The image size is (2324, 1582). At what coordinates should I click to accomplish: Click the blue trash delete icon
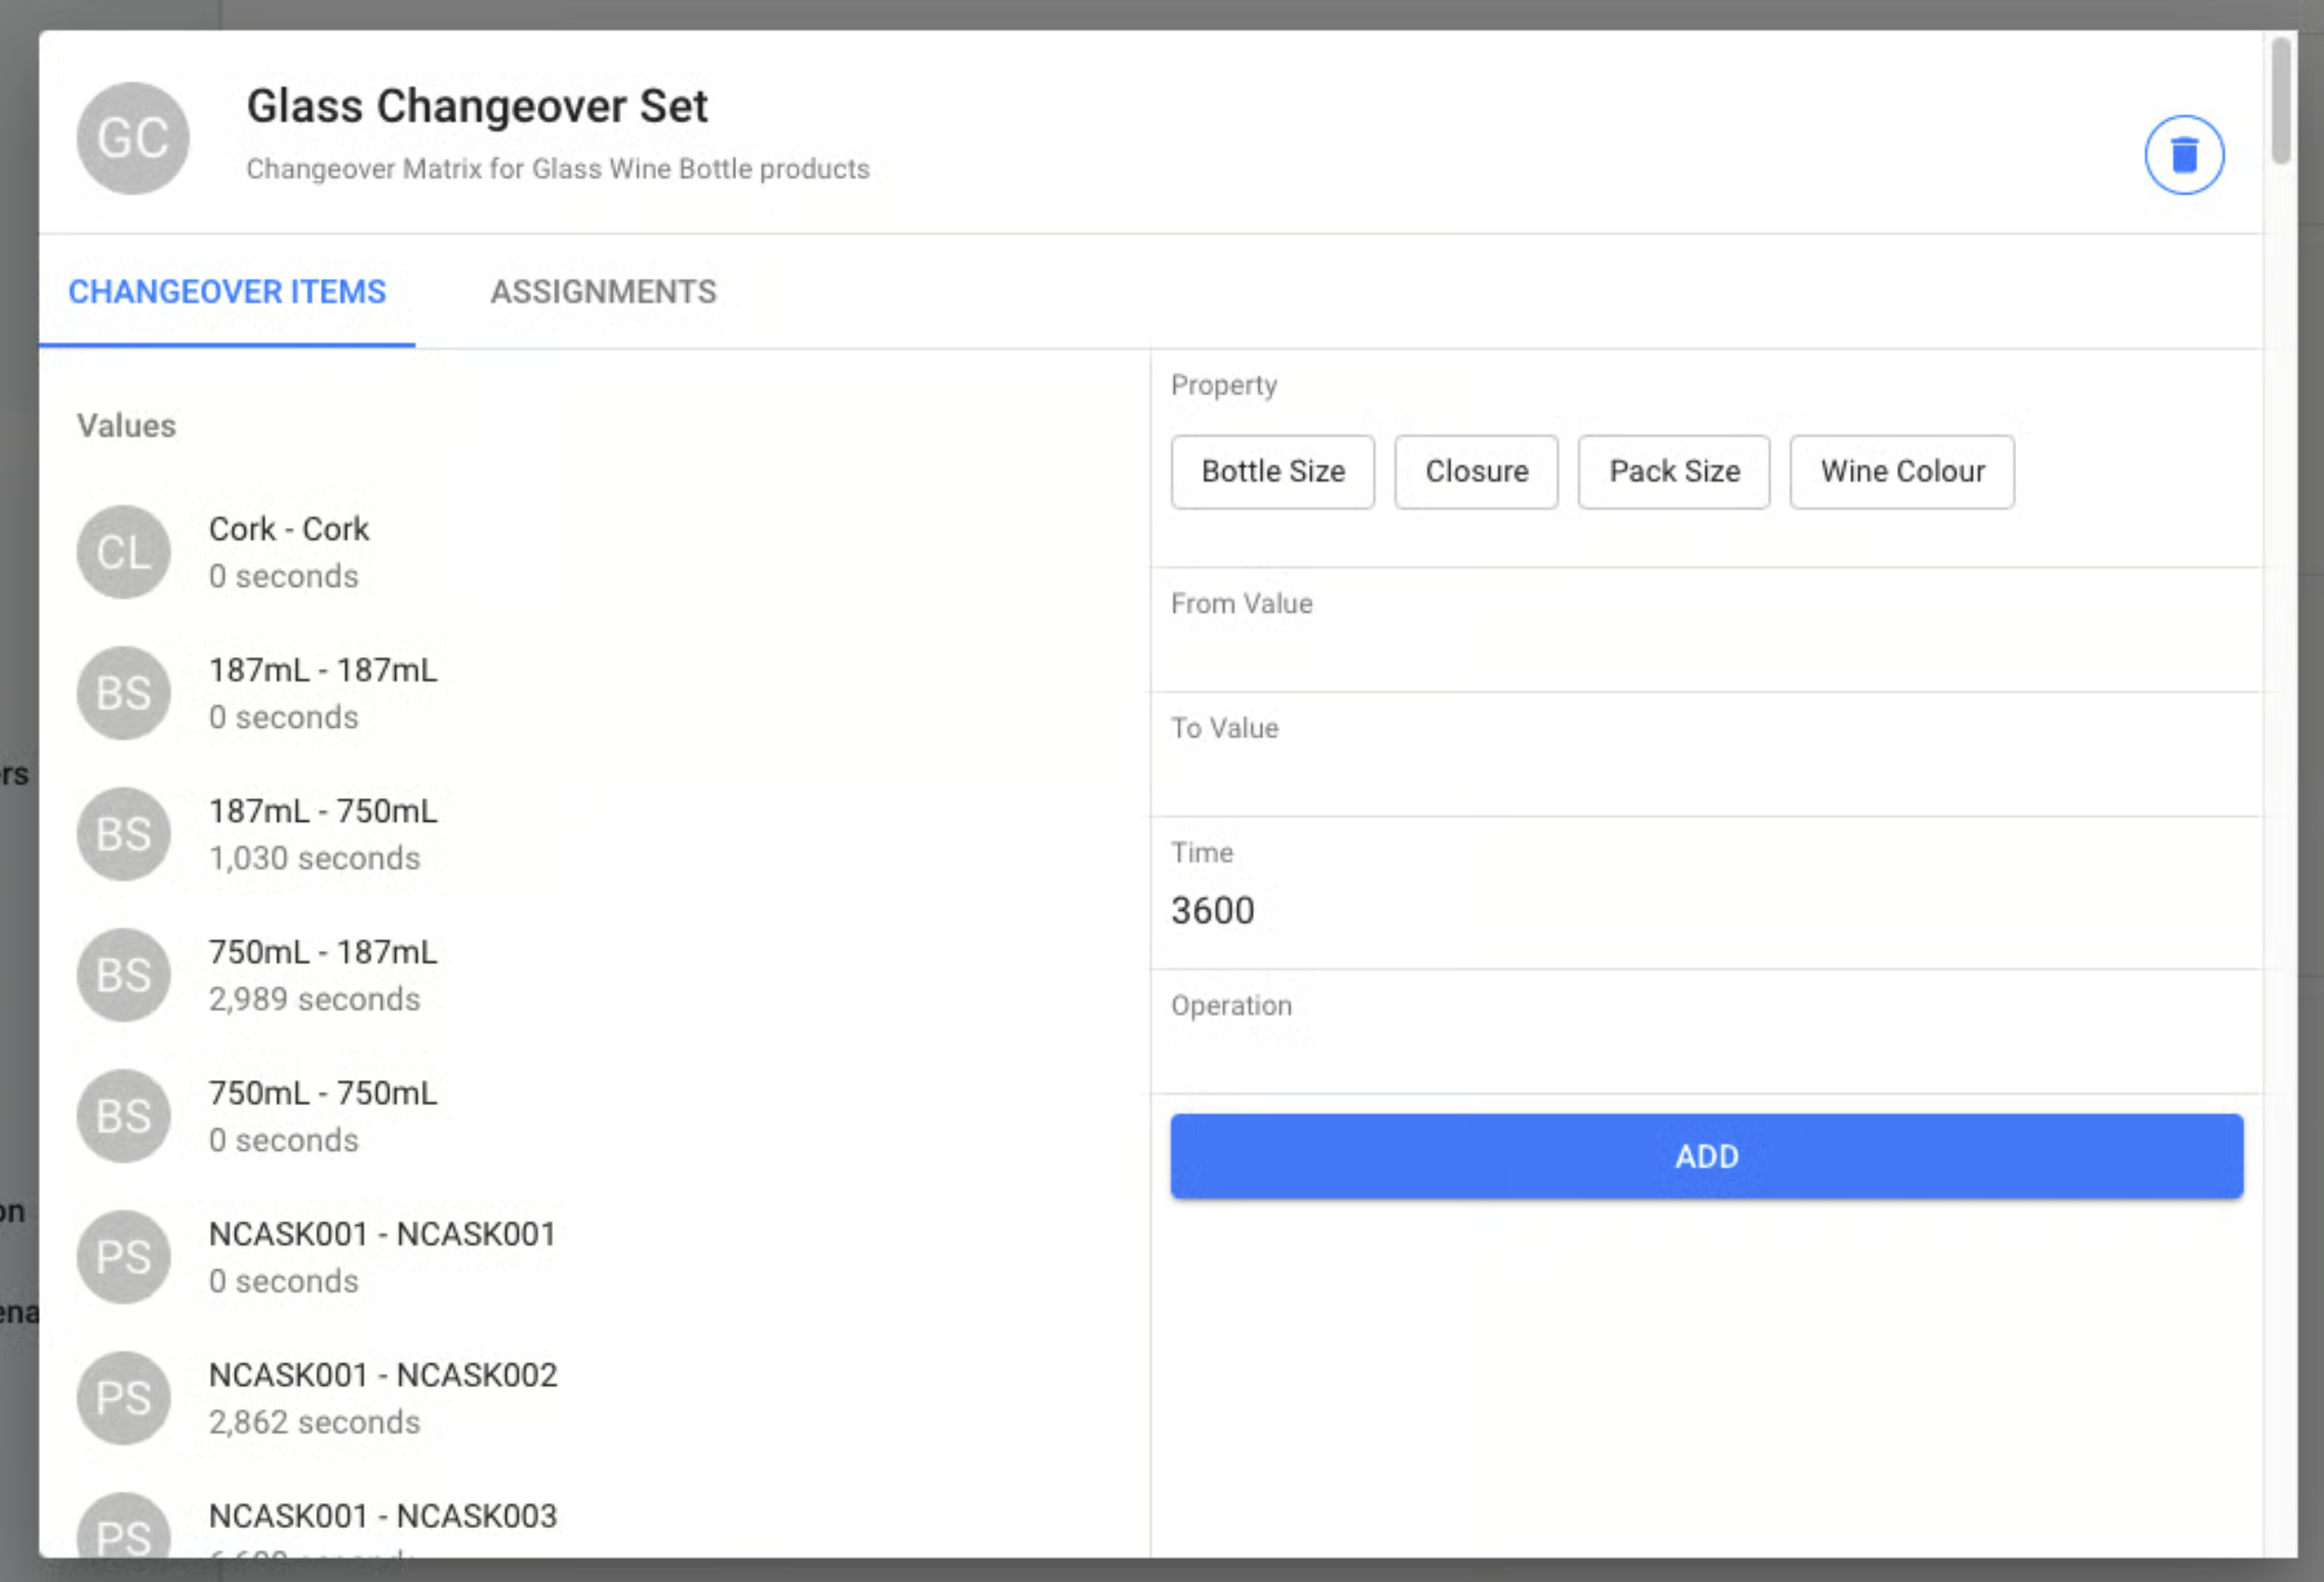[x=2183, y=155]
